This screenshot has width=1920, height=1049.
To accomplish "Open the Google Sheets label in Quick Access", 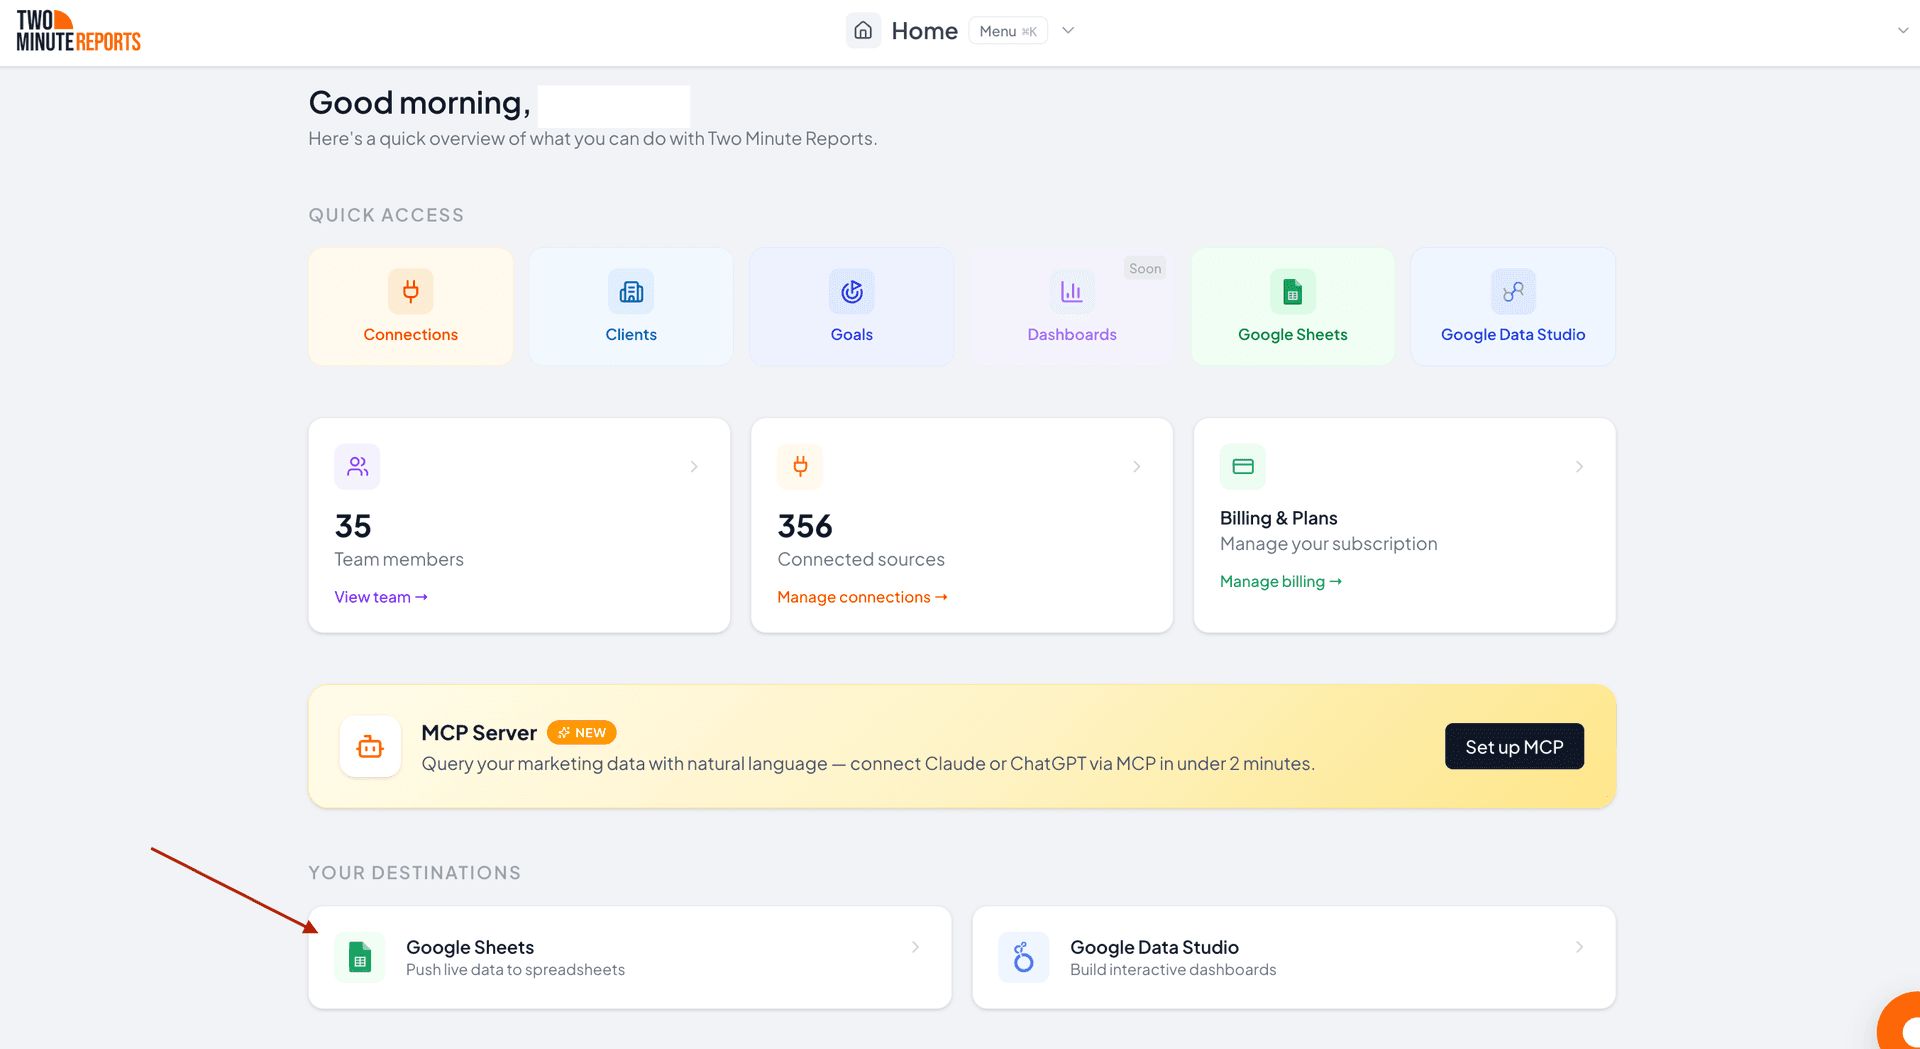I will click(x=1293, y=334).
